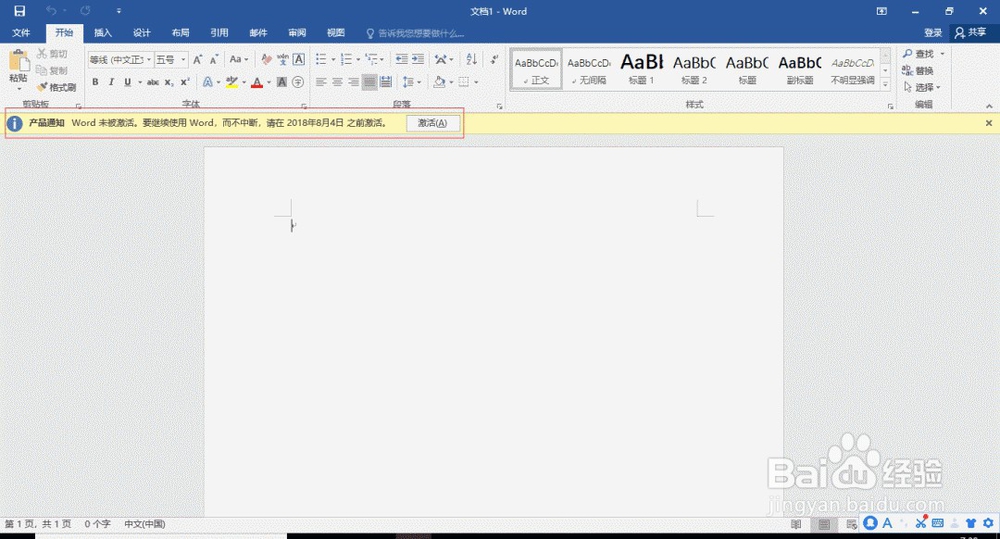Justify paragraph text
The width and height of the screenshot is (1000, 539).
(x=369, y=82)
